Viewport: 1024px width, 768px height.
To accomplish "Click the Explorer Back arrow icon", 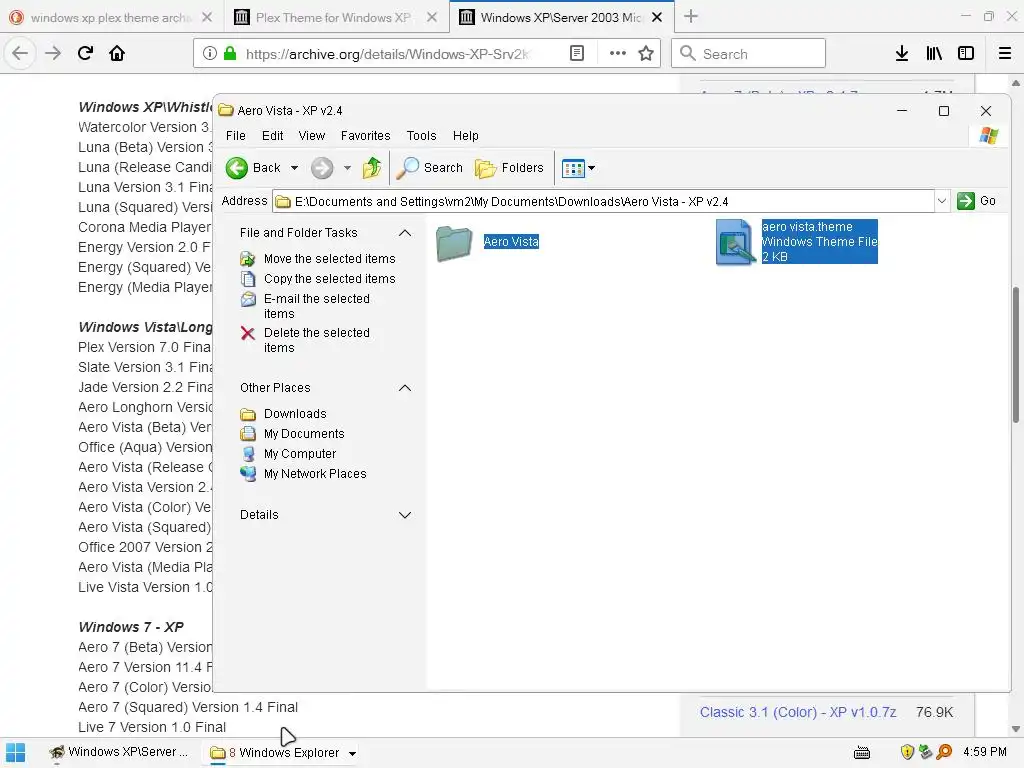I will click(x=236, y=168).
